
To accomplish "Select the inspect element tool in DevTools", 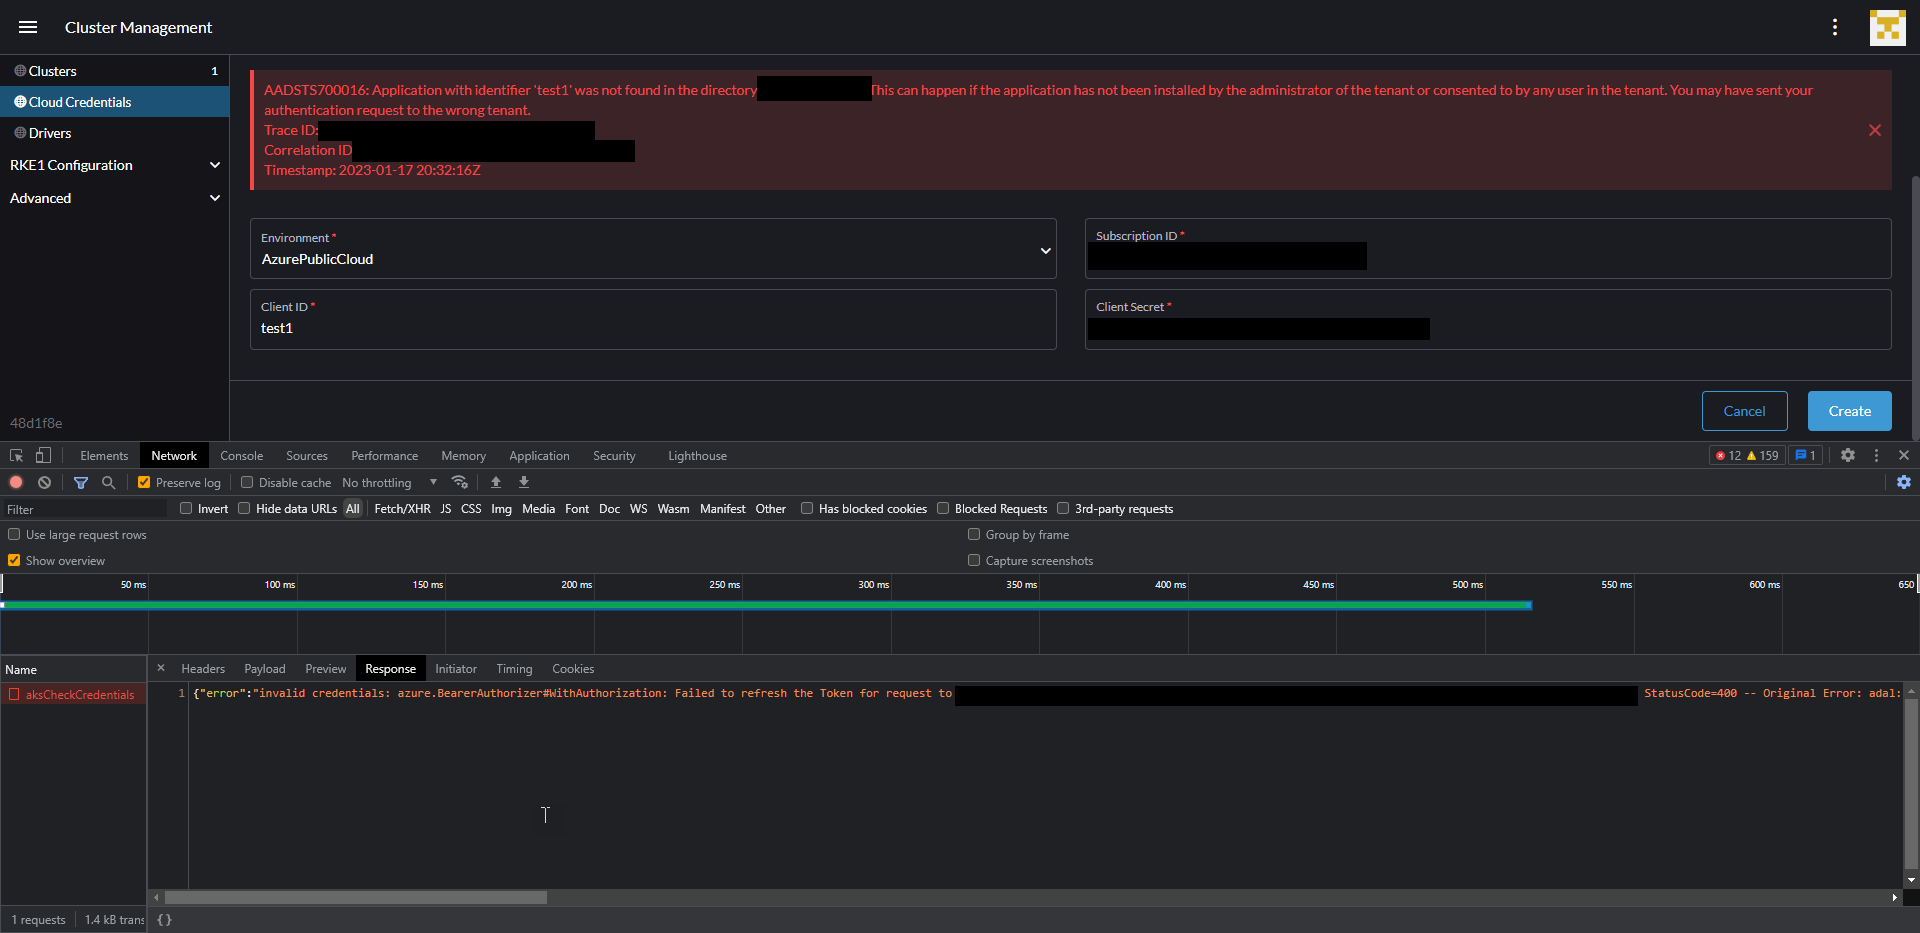I will pyautogui.click(x=15, y=455).
